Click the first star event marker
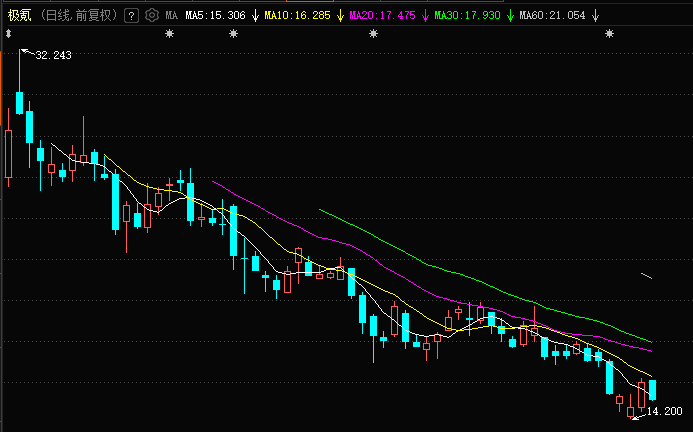This screenshot has width=693, height=432. click(x=170, y=35)
